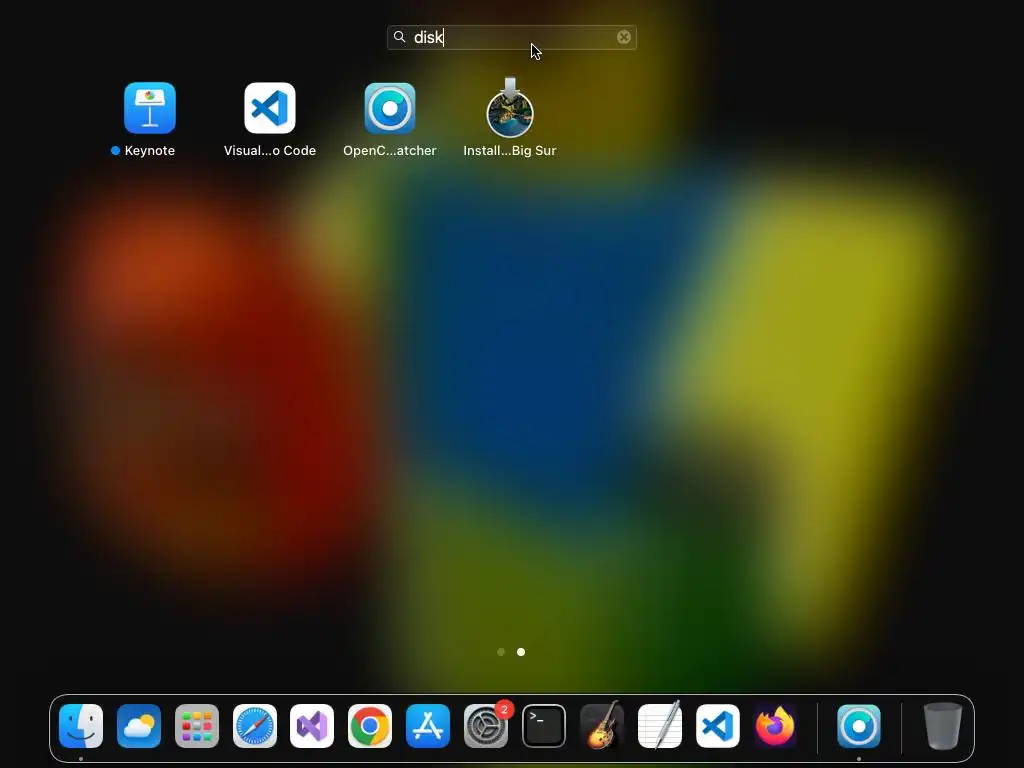The width and height of the screenshot is (1024, 768).
Task: Open OpenCore Patcher app in Launchpad results
Action: (390, 108)
